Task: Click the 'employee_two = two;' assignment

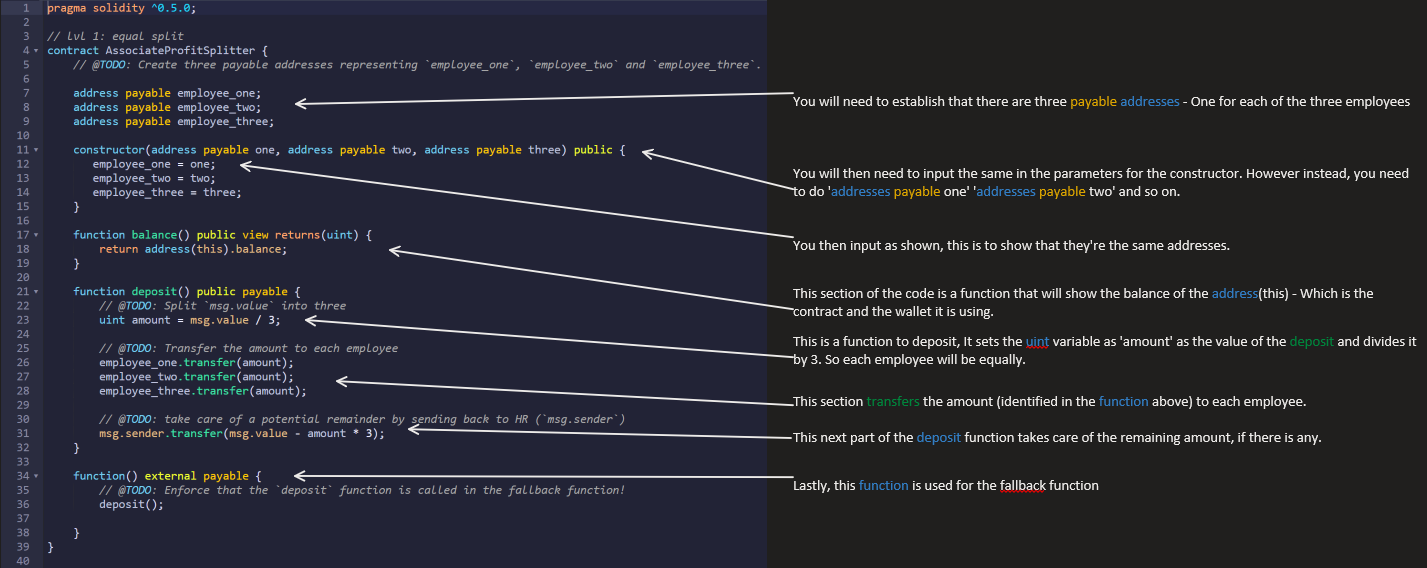Action: tap(154, 178)
